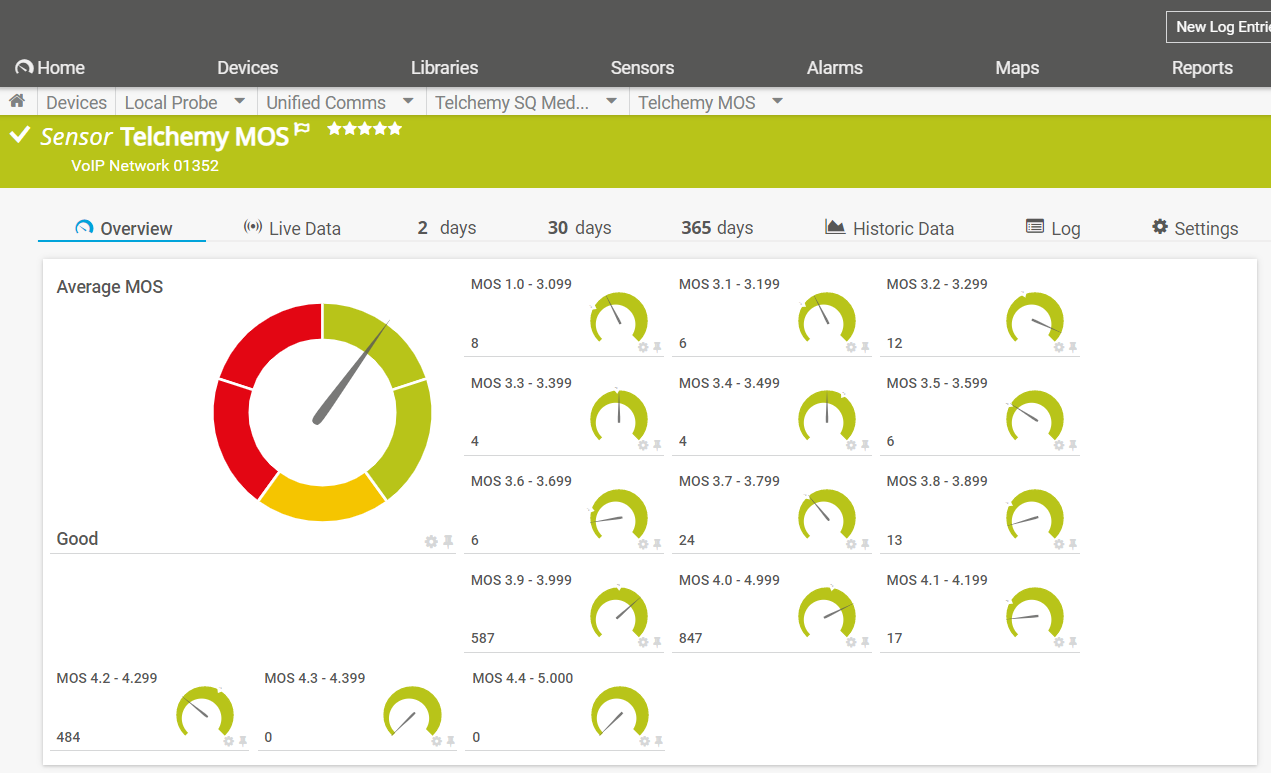Expand the Local Probe breadcrumb dropdown
Screen dimensions: 1271x773
[240, 101]
